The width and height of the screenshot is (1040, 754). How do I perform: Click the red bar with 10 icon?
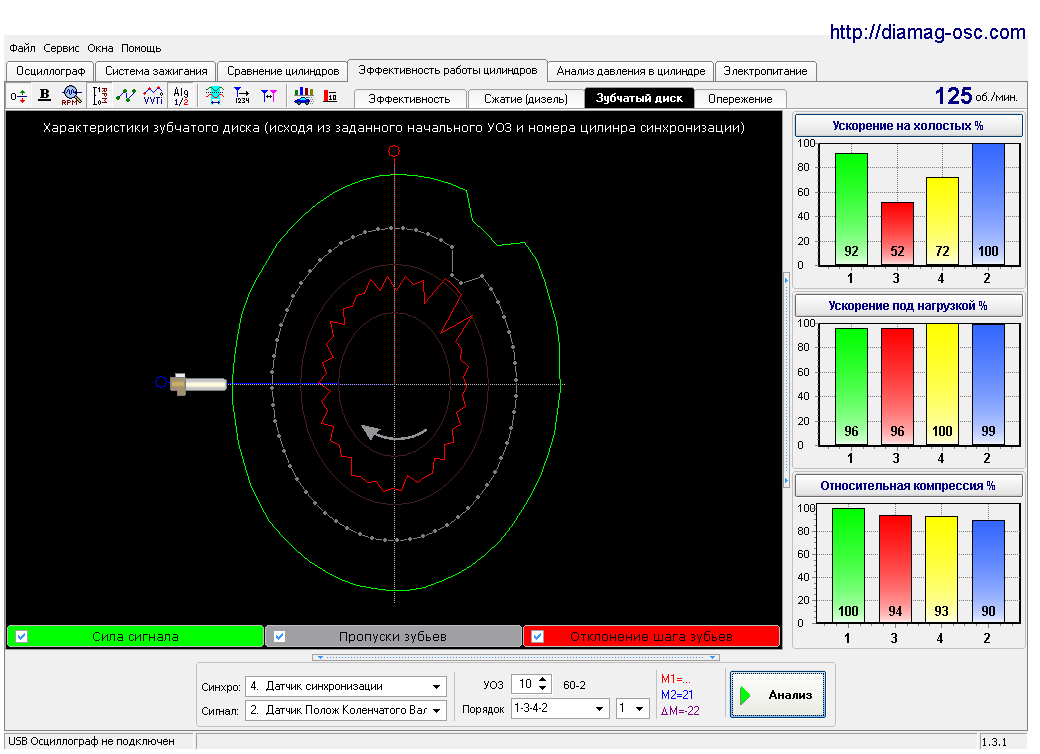[330, 96]
